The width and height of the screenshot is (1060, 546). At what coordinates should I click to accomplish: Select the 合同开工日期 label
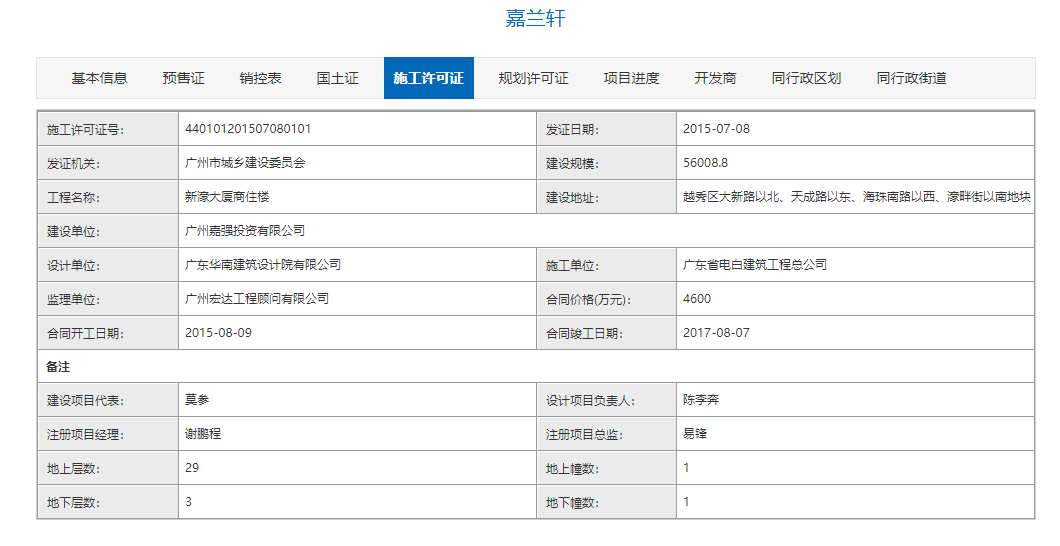tap(85, 333)
